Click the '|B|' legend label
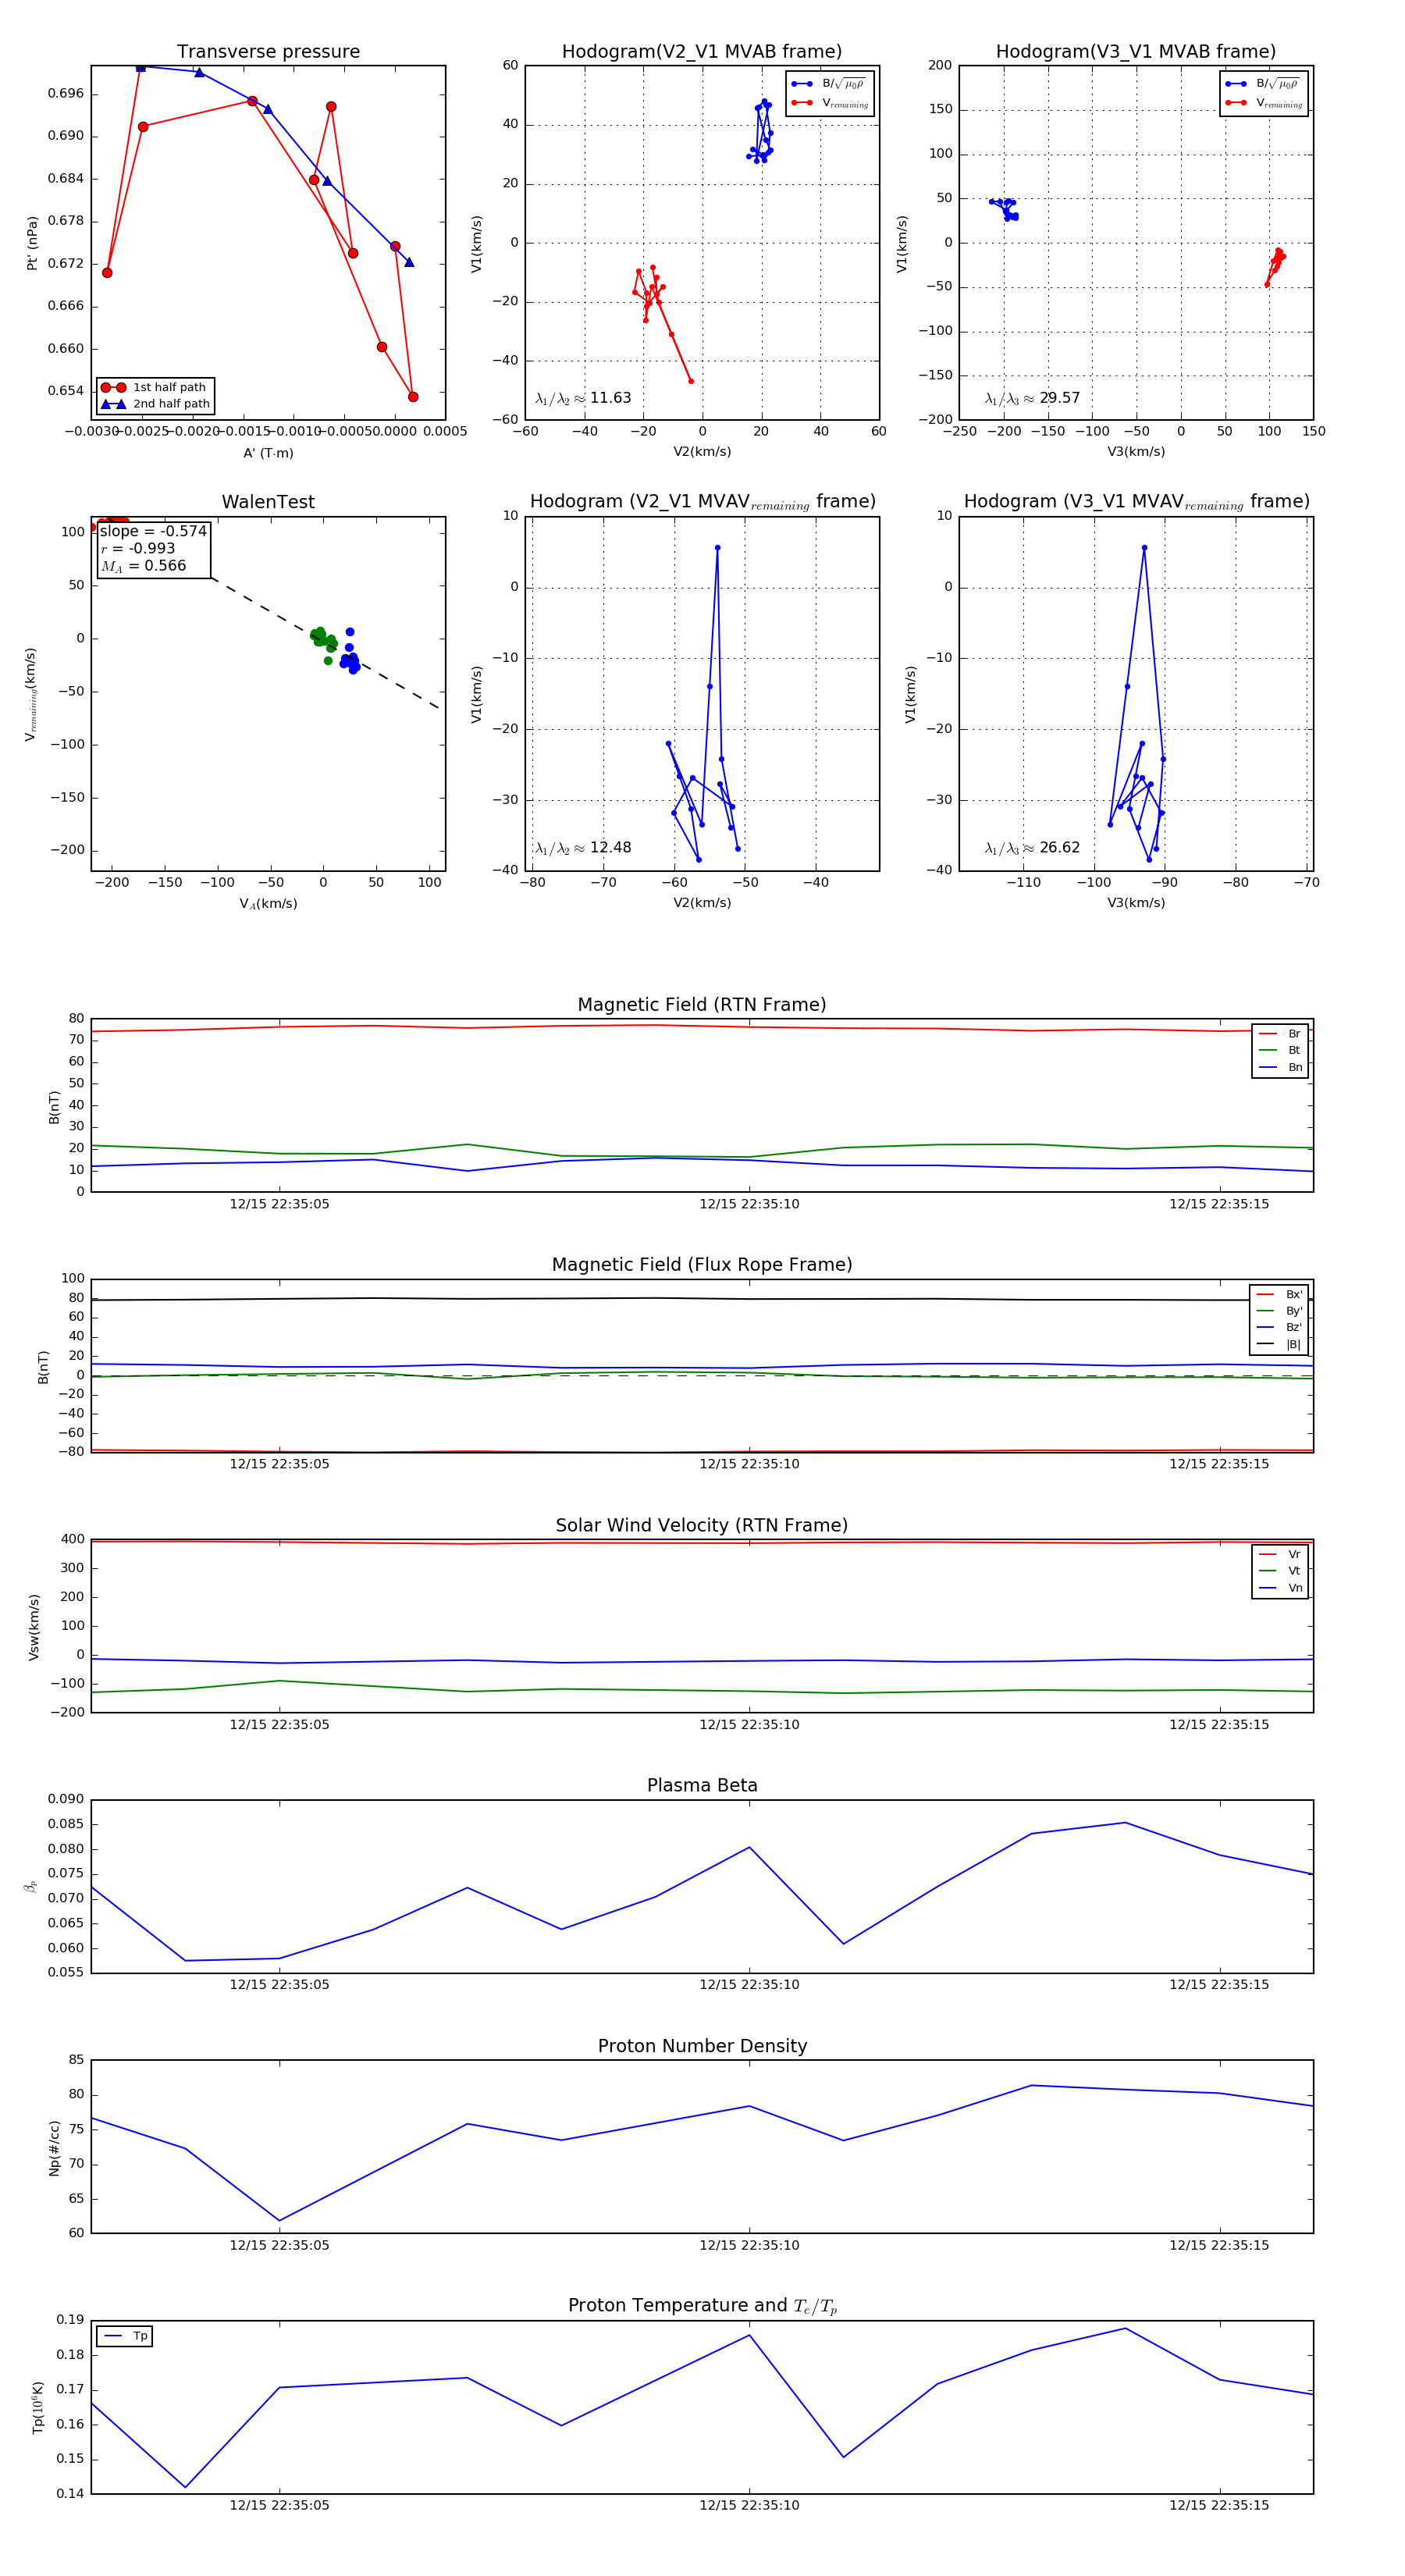Image resolution: width=1405 pixels, height=2576 pixels. 1293,1344
